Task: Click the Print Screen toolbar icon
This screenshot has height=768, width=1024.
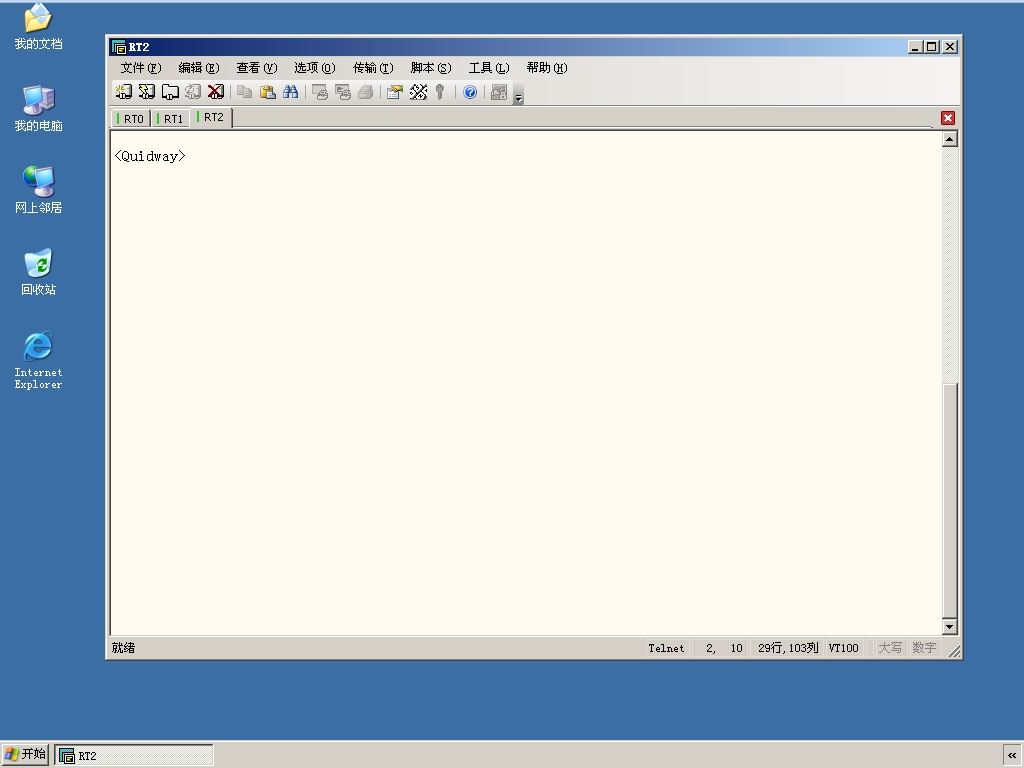Action: [x=319, y=92]
